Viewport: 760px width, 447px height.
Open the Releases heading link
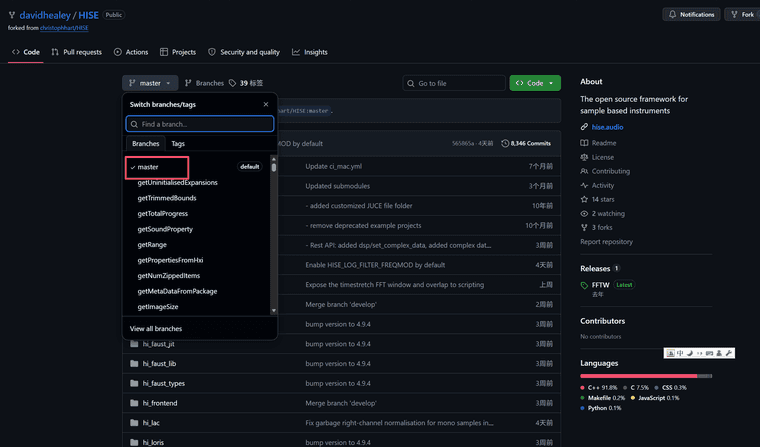595,269
